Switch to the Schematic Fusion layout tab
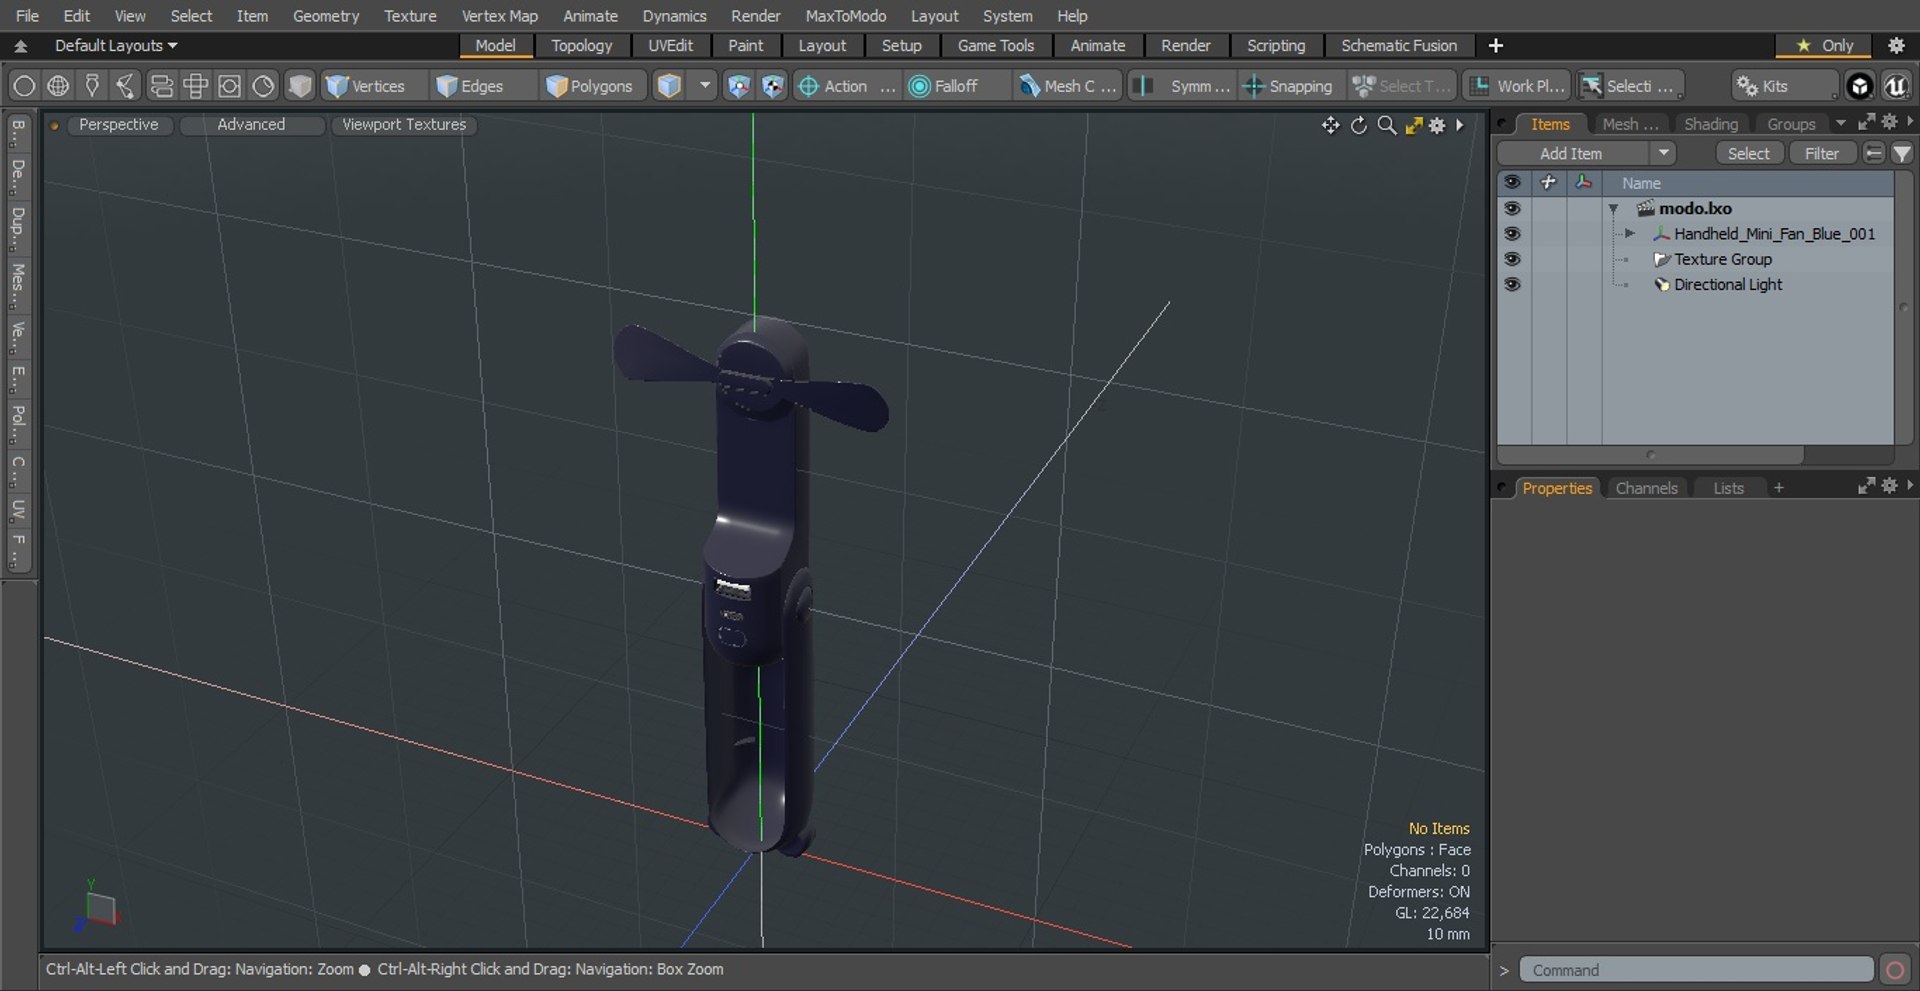1920x991 pixels. pyautogui.click(x=1398, y=46)
